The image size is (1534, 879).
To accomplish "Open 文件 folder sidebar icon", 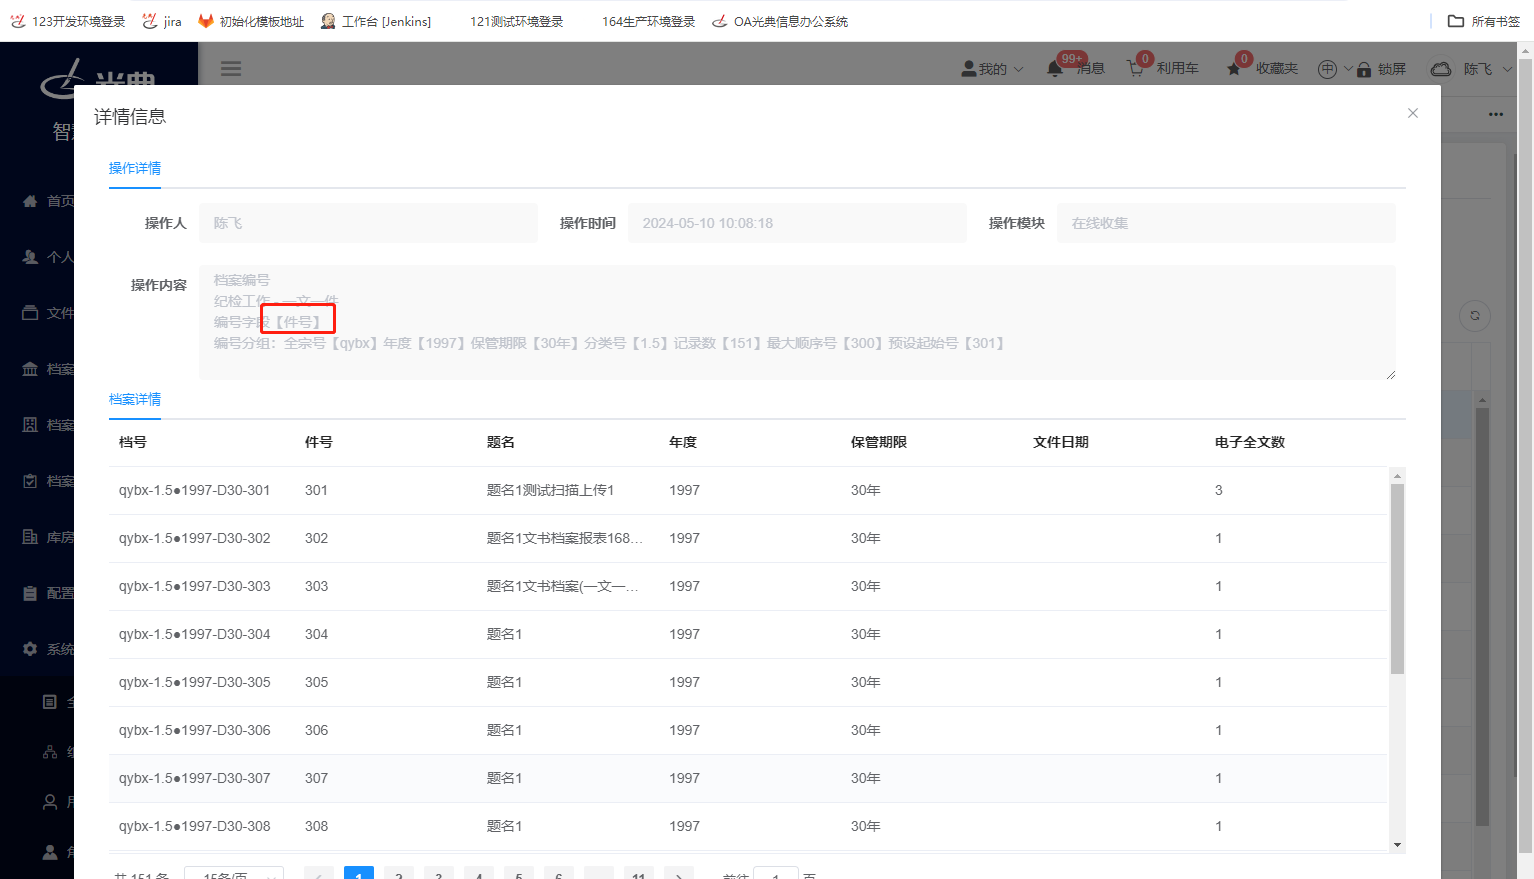I will coord(30,313).
